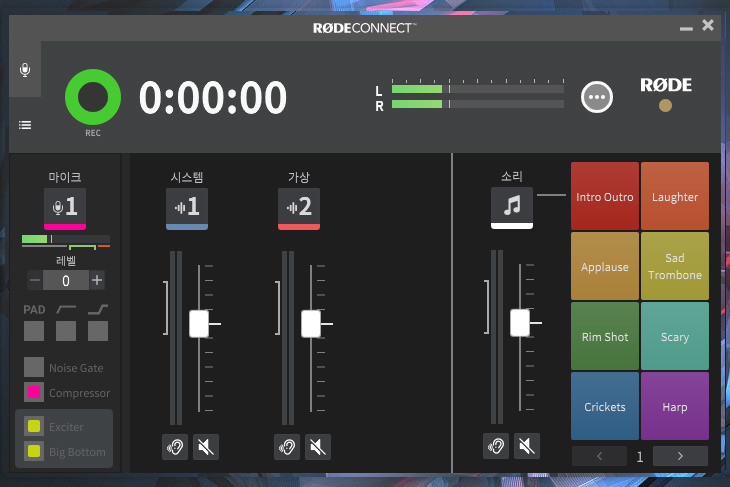Solo listen to the 가상 channel
Screen dimensions: 730x487
pos(287,447)
